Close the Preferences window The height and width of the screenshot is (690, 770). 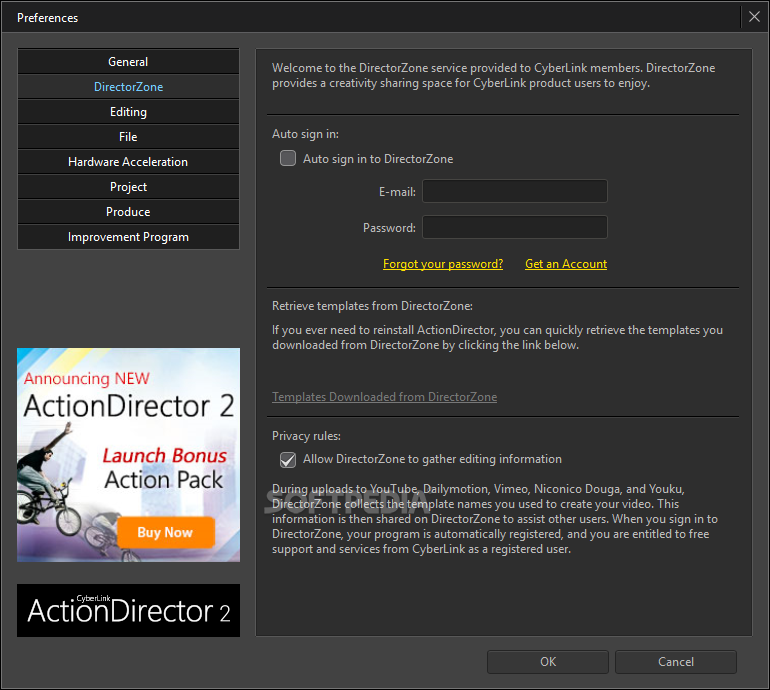(754, 17)
